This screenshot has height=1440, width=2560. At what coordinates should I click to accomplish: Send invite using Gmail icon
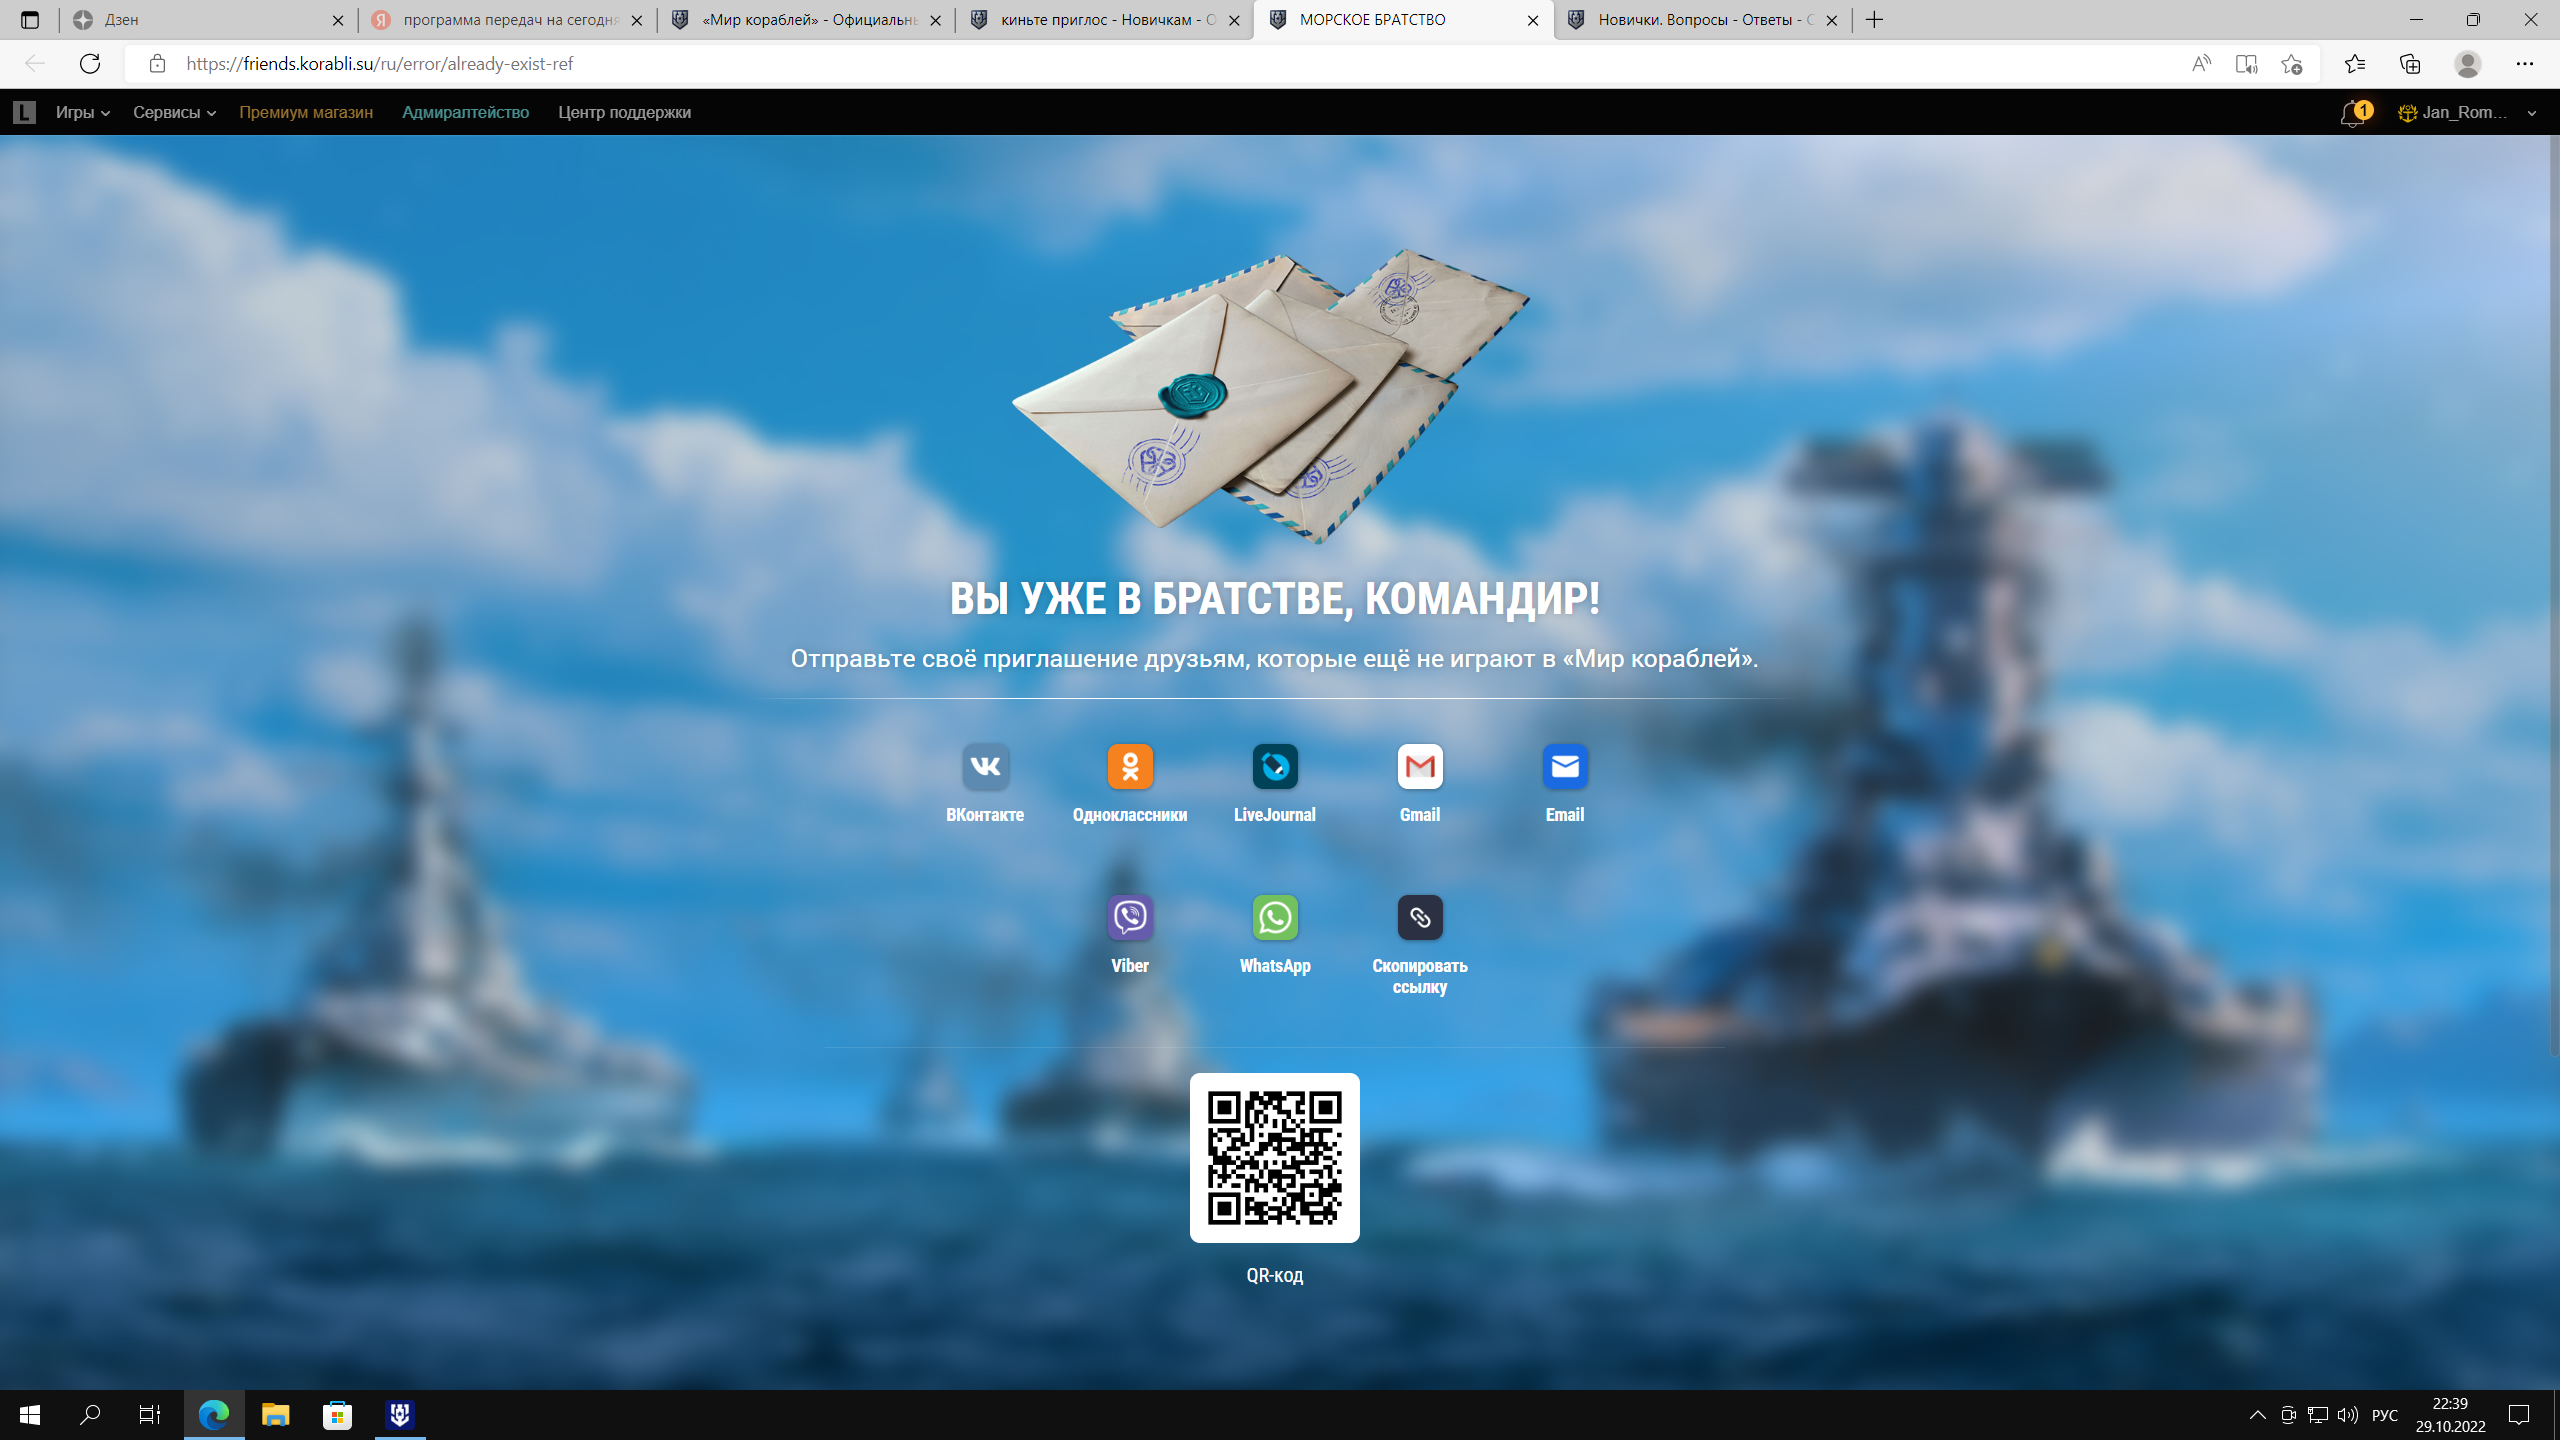click(1420, 767)
